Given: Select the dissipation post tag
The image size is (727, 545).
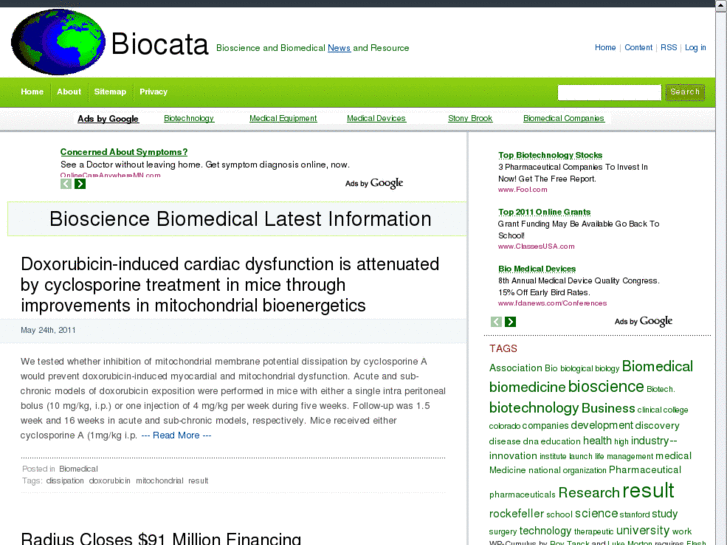Looking at the screenshot, I should coord(65,481).
